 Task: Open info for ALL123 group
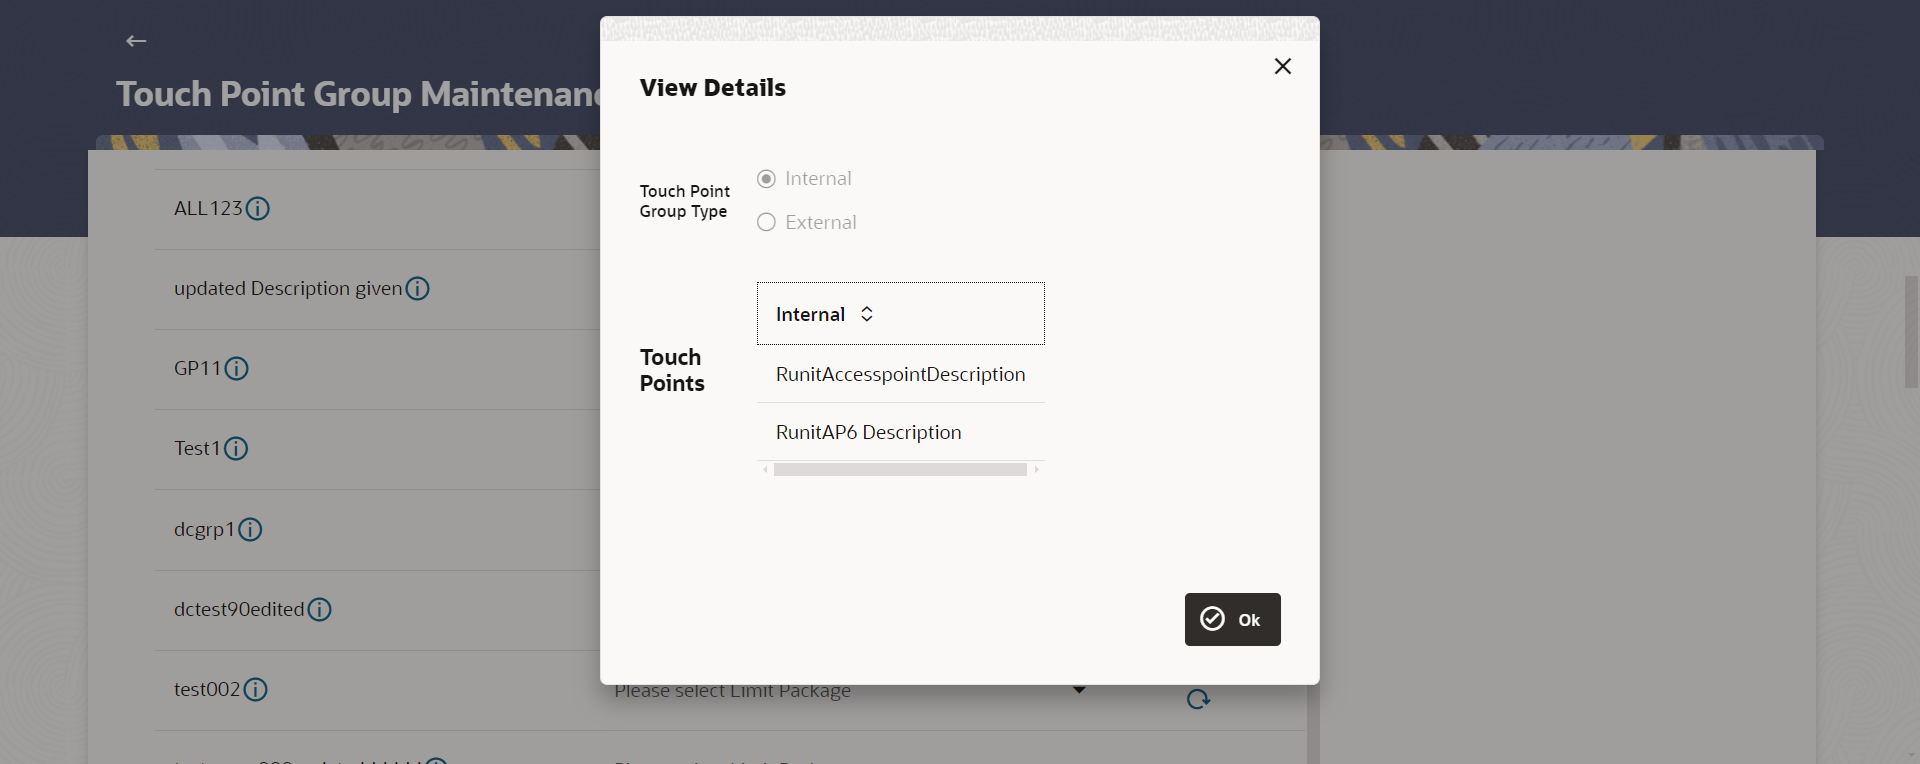tap(258, 208)
